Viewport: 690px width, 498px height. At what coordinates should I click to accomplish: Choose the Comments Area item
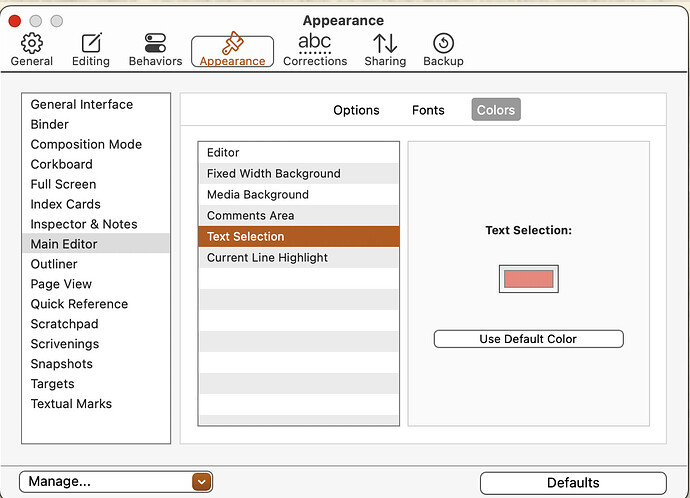(299, 216)
